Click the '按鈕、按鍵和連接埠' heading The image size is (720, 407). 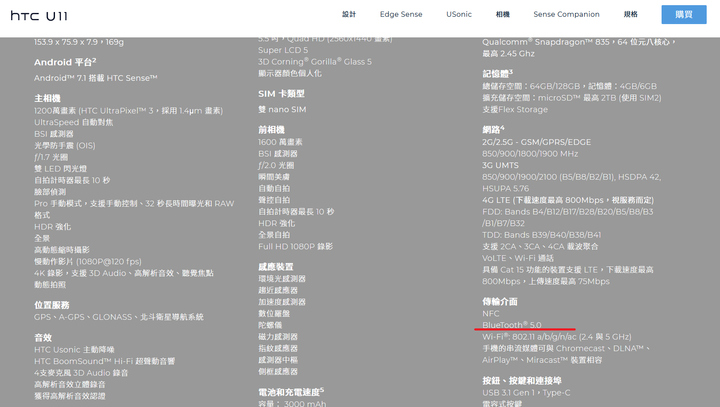pyautogui.click(x=522, y=381)
